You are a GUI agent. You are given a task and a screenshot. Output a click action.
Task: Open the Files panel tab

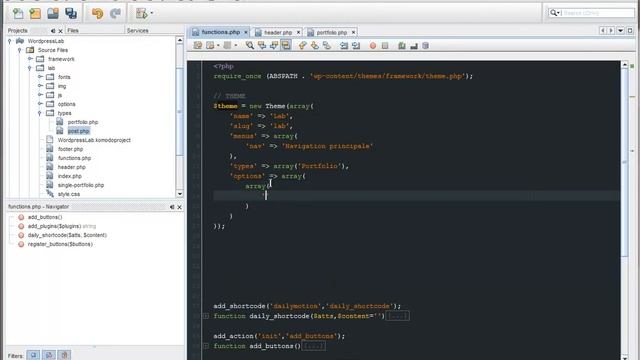coord(73,31)
